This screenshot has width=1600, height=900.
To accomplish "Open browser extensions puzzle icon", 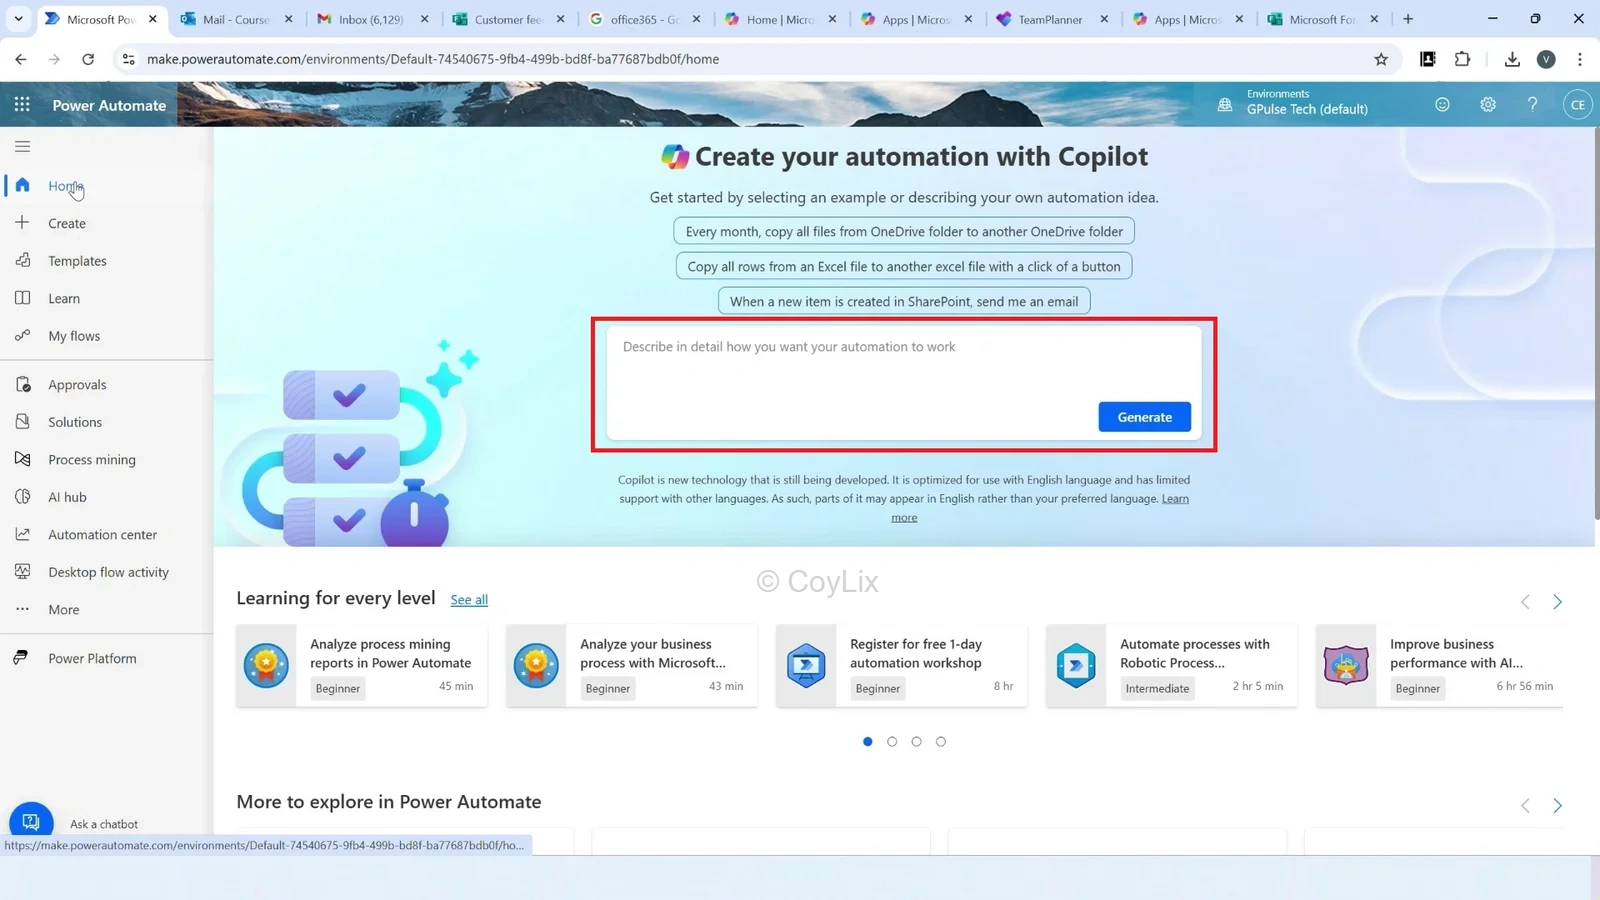I will tap(1462, 59).
